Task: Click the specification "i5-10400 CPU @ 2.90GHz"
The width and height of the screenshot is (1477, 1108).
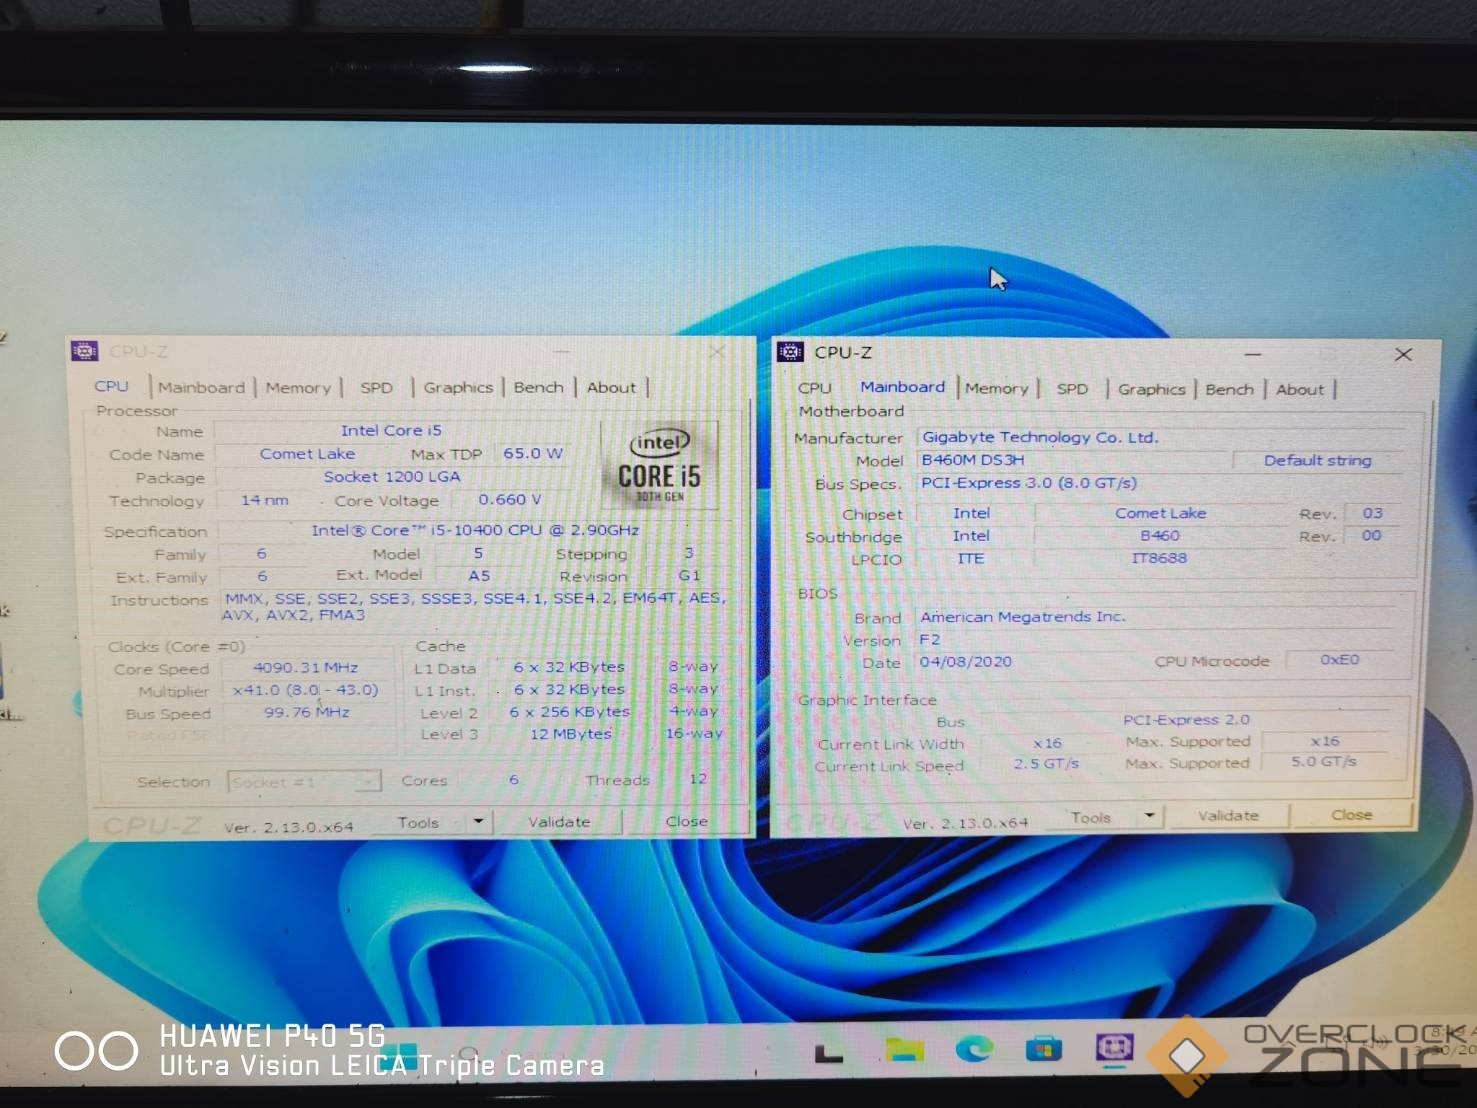Action: (x=535, y=530)
